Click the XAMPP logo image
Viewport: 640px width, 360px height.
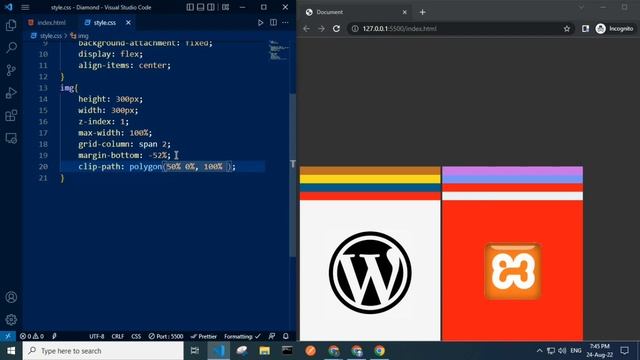[513, 271]
